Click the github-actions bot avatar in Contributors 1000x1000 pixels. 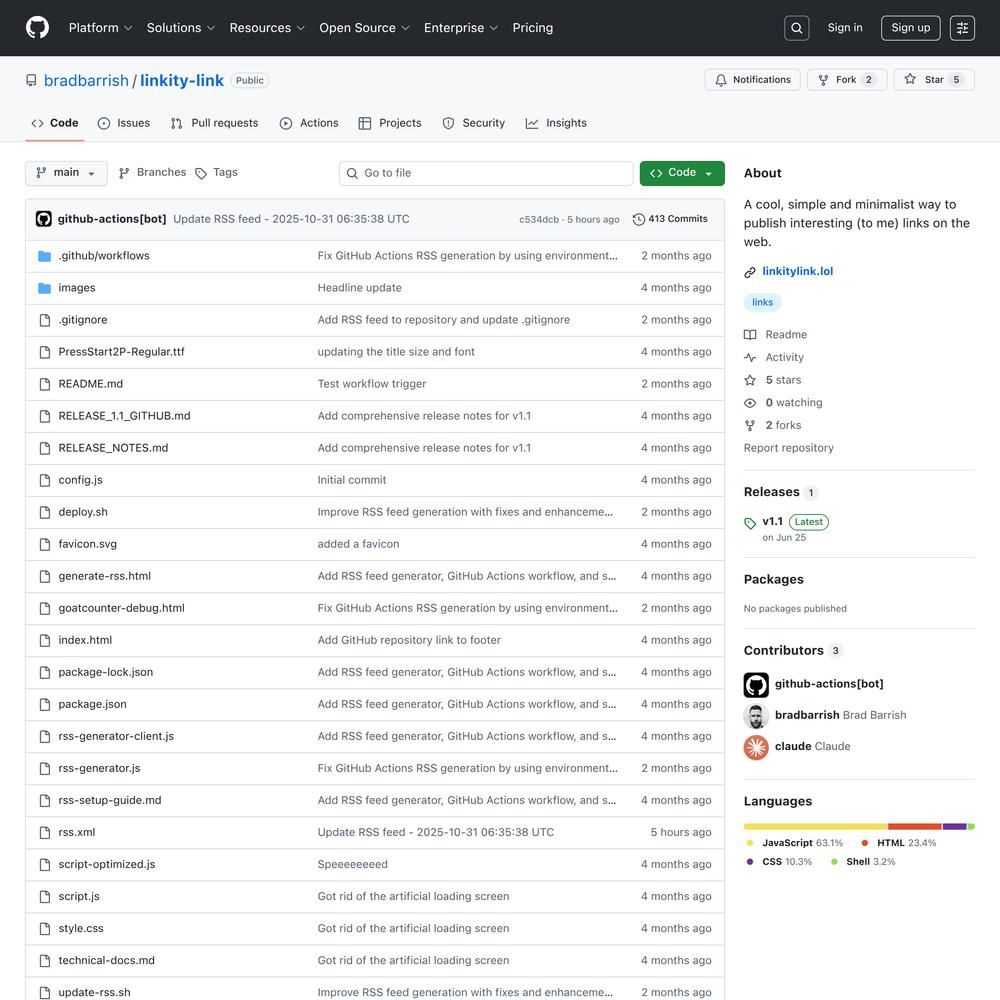click(756, 685)
